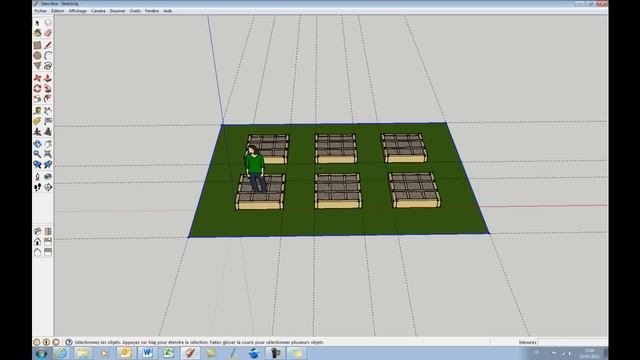Viewport: 640px width, 360px height.
Task: Open Internet Explorer from the taskbar
Action: tap(61, 353)
